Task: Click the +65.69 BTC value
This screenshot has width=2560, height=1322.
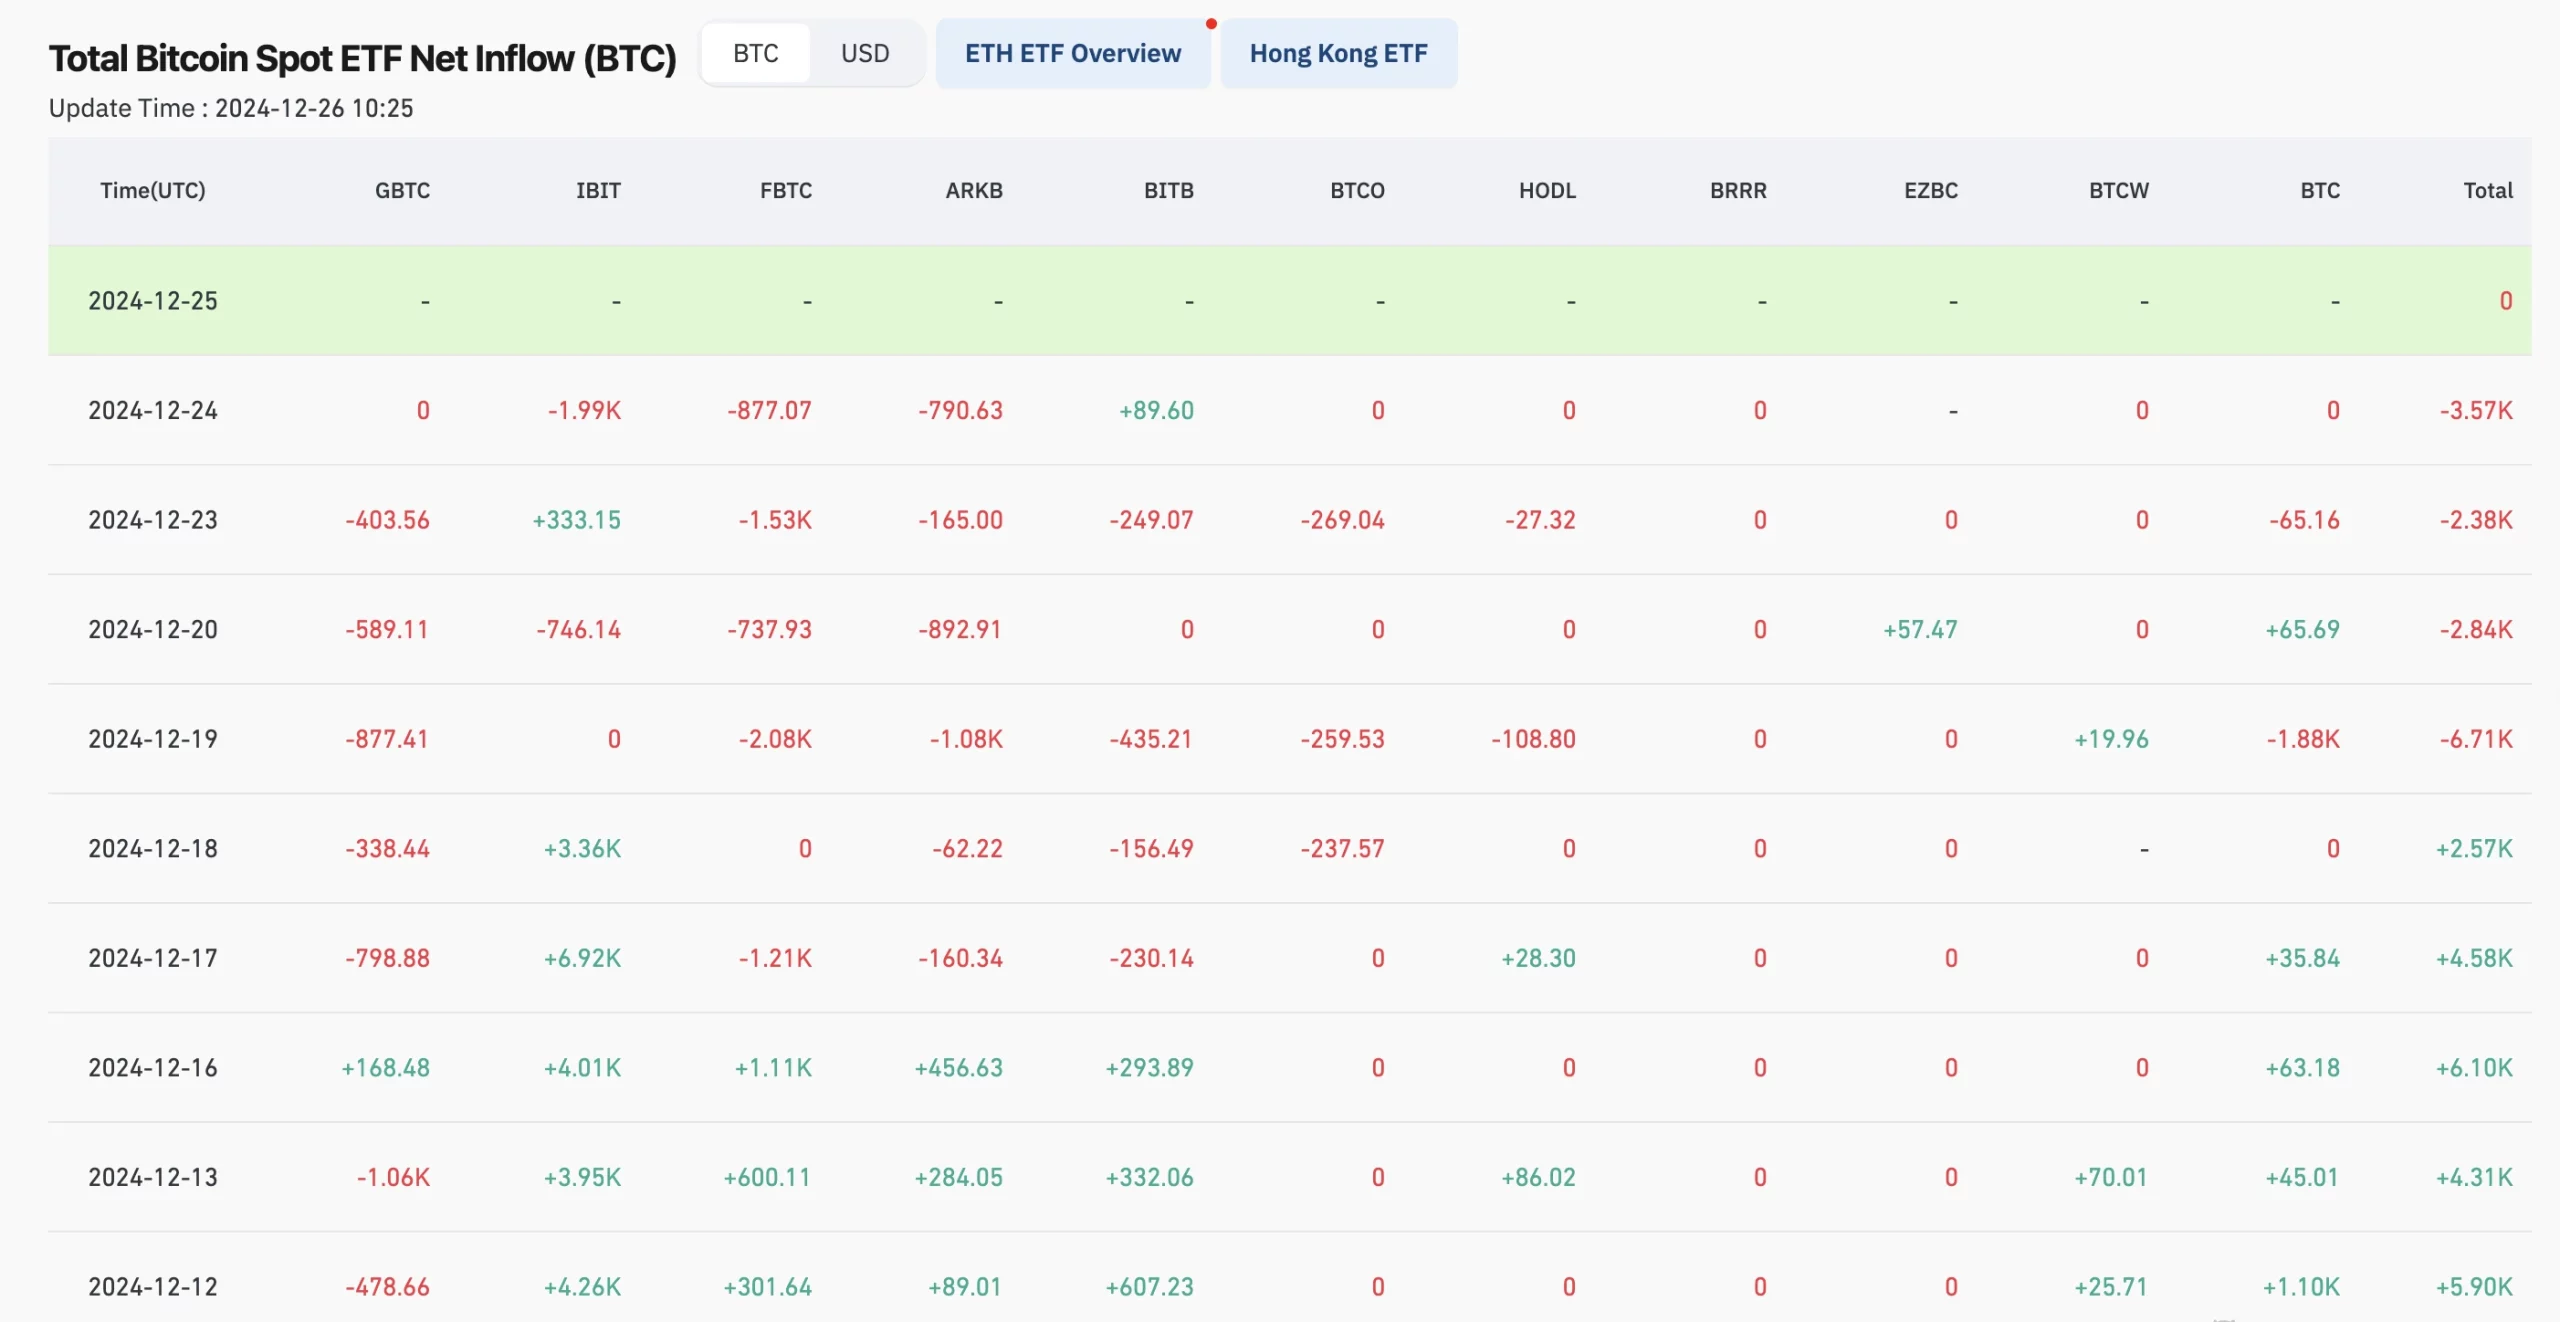Action: 2302,629
